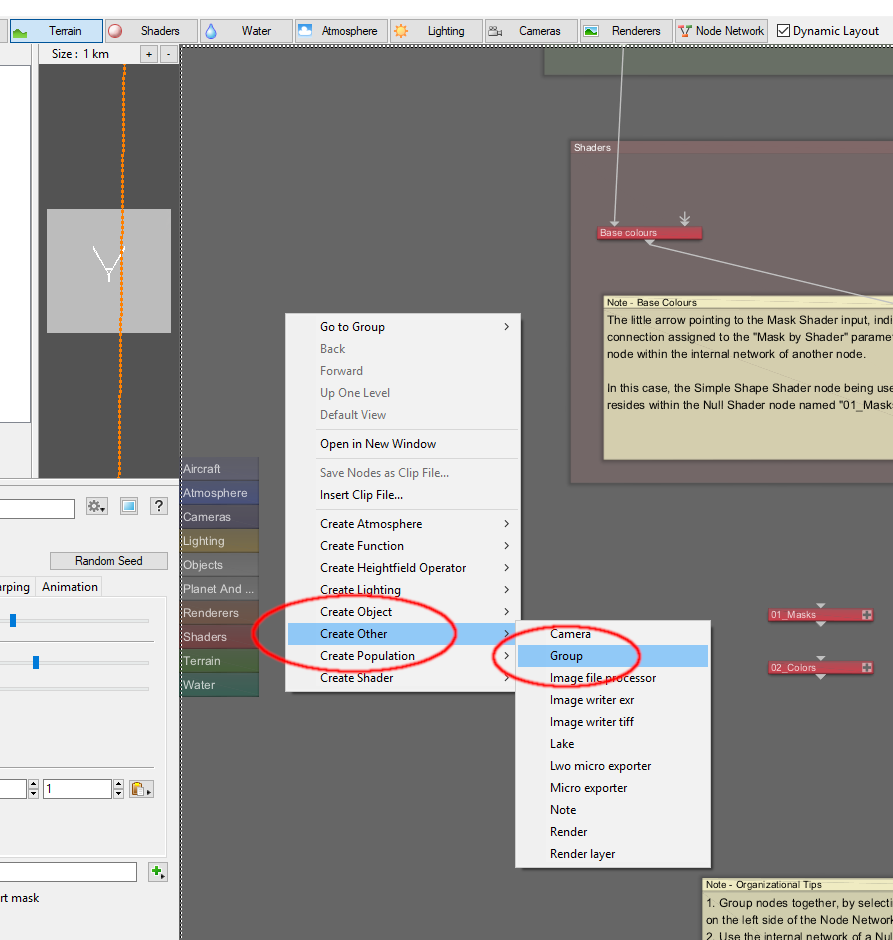Zoom in the preview with plus button

click(x=149, y=55)
